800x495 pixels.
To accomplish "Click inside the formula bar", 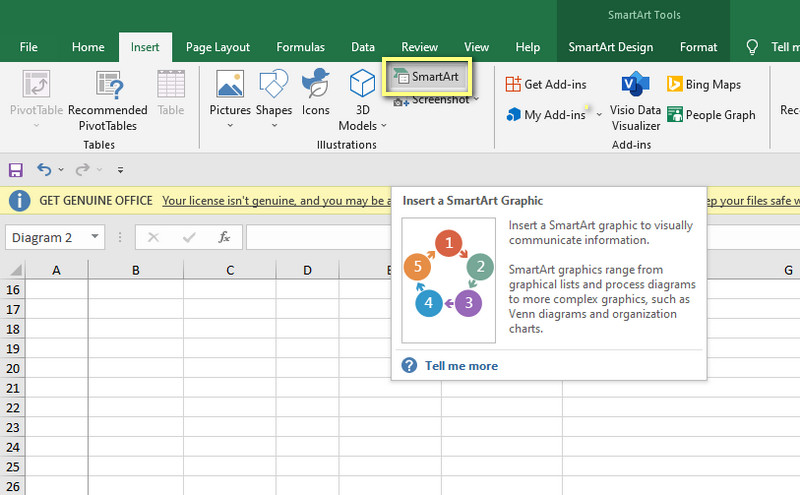I will 319,237.
